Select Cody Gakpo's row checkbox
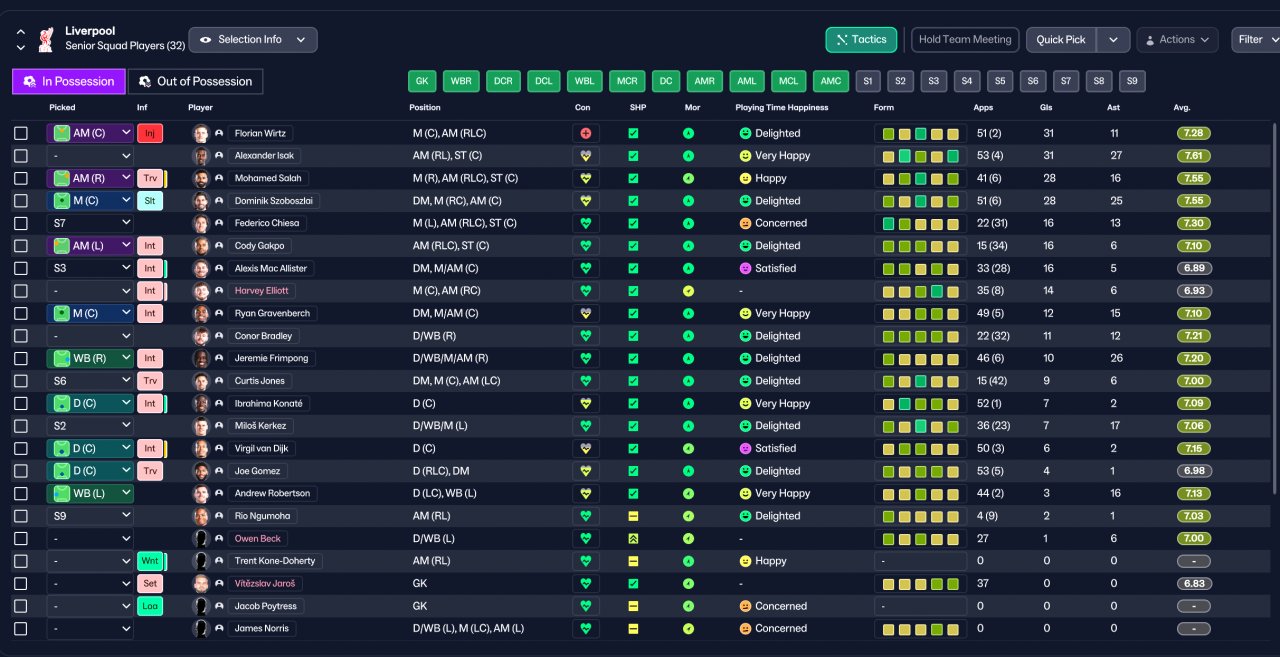The image size is (1280, 657). (21, 246)
